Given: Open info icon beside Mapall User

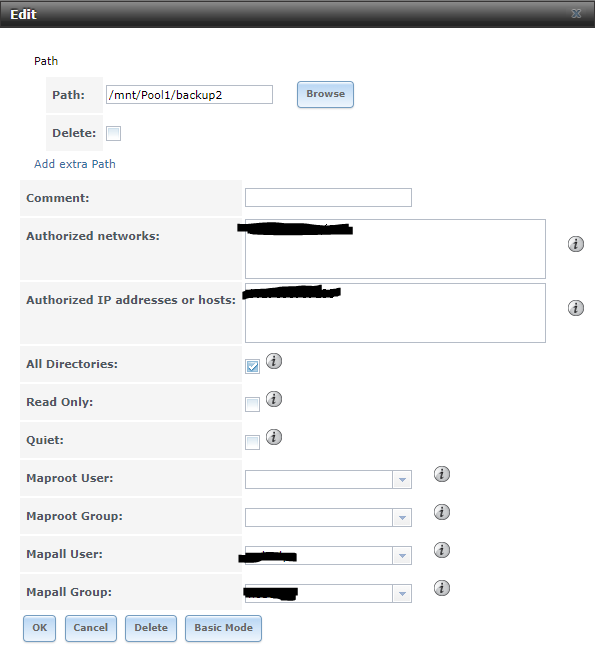Looking at the screenshot, I should 442,550.
